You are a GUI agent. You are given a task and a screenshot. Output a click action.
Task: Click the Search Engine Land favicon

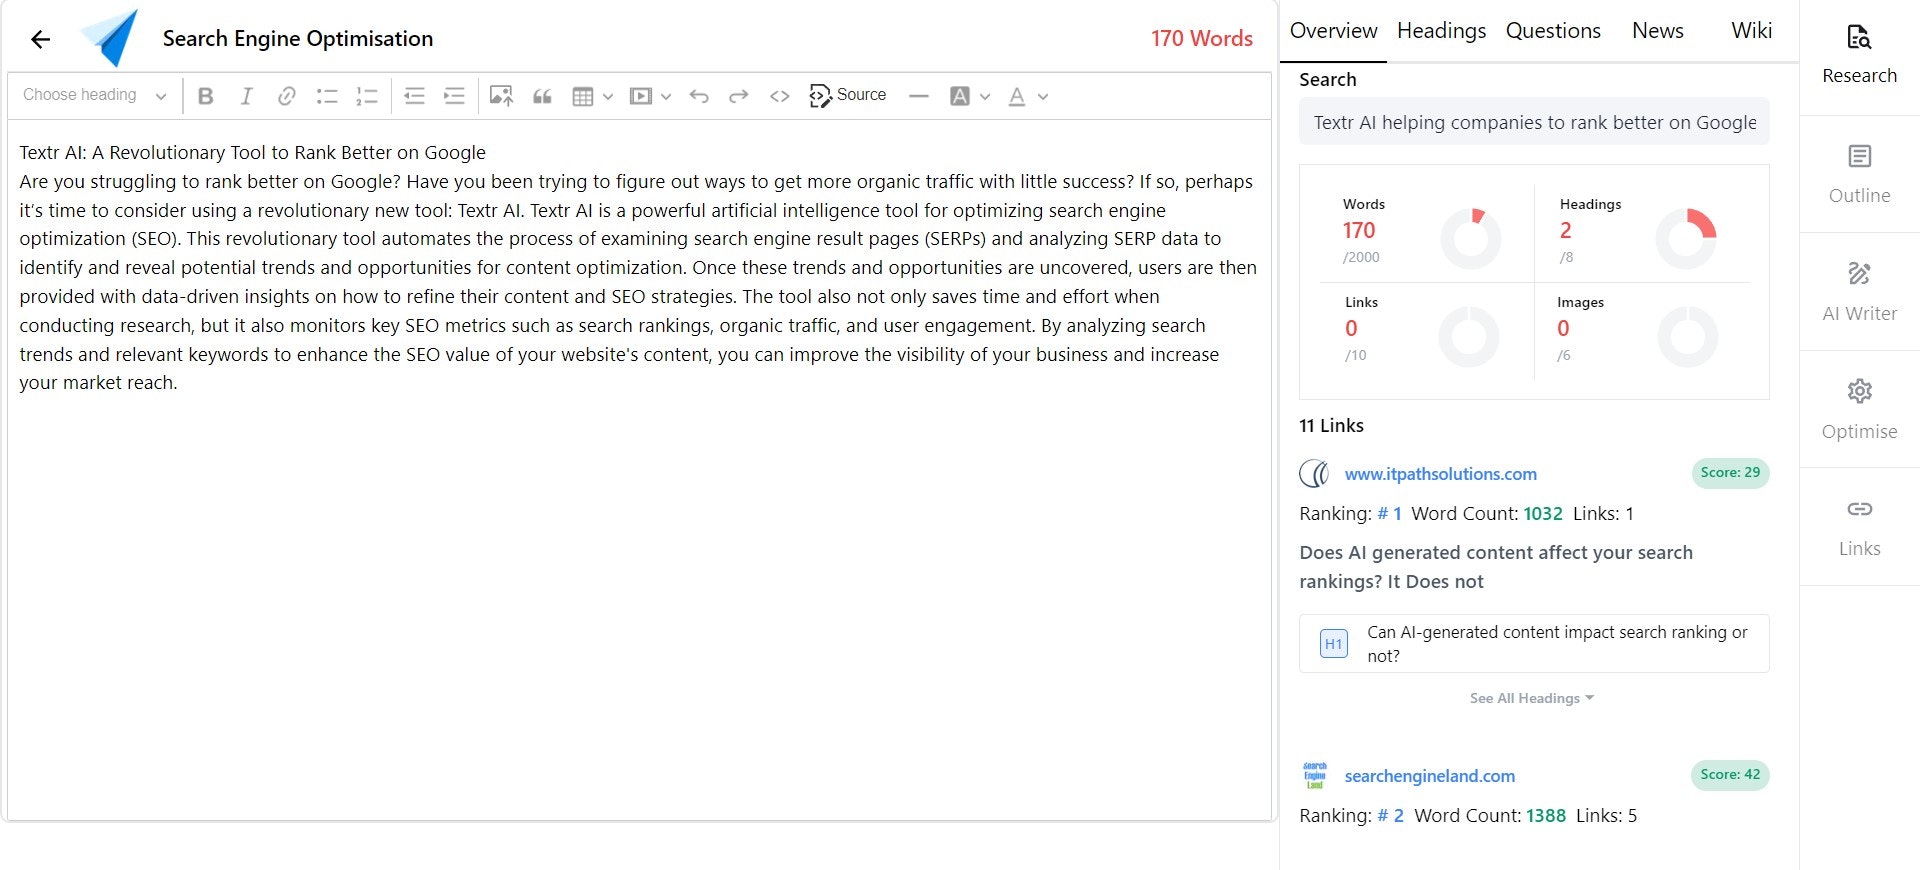[x=1314, y=775]
